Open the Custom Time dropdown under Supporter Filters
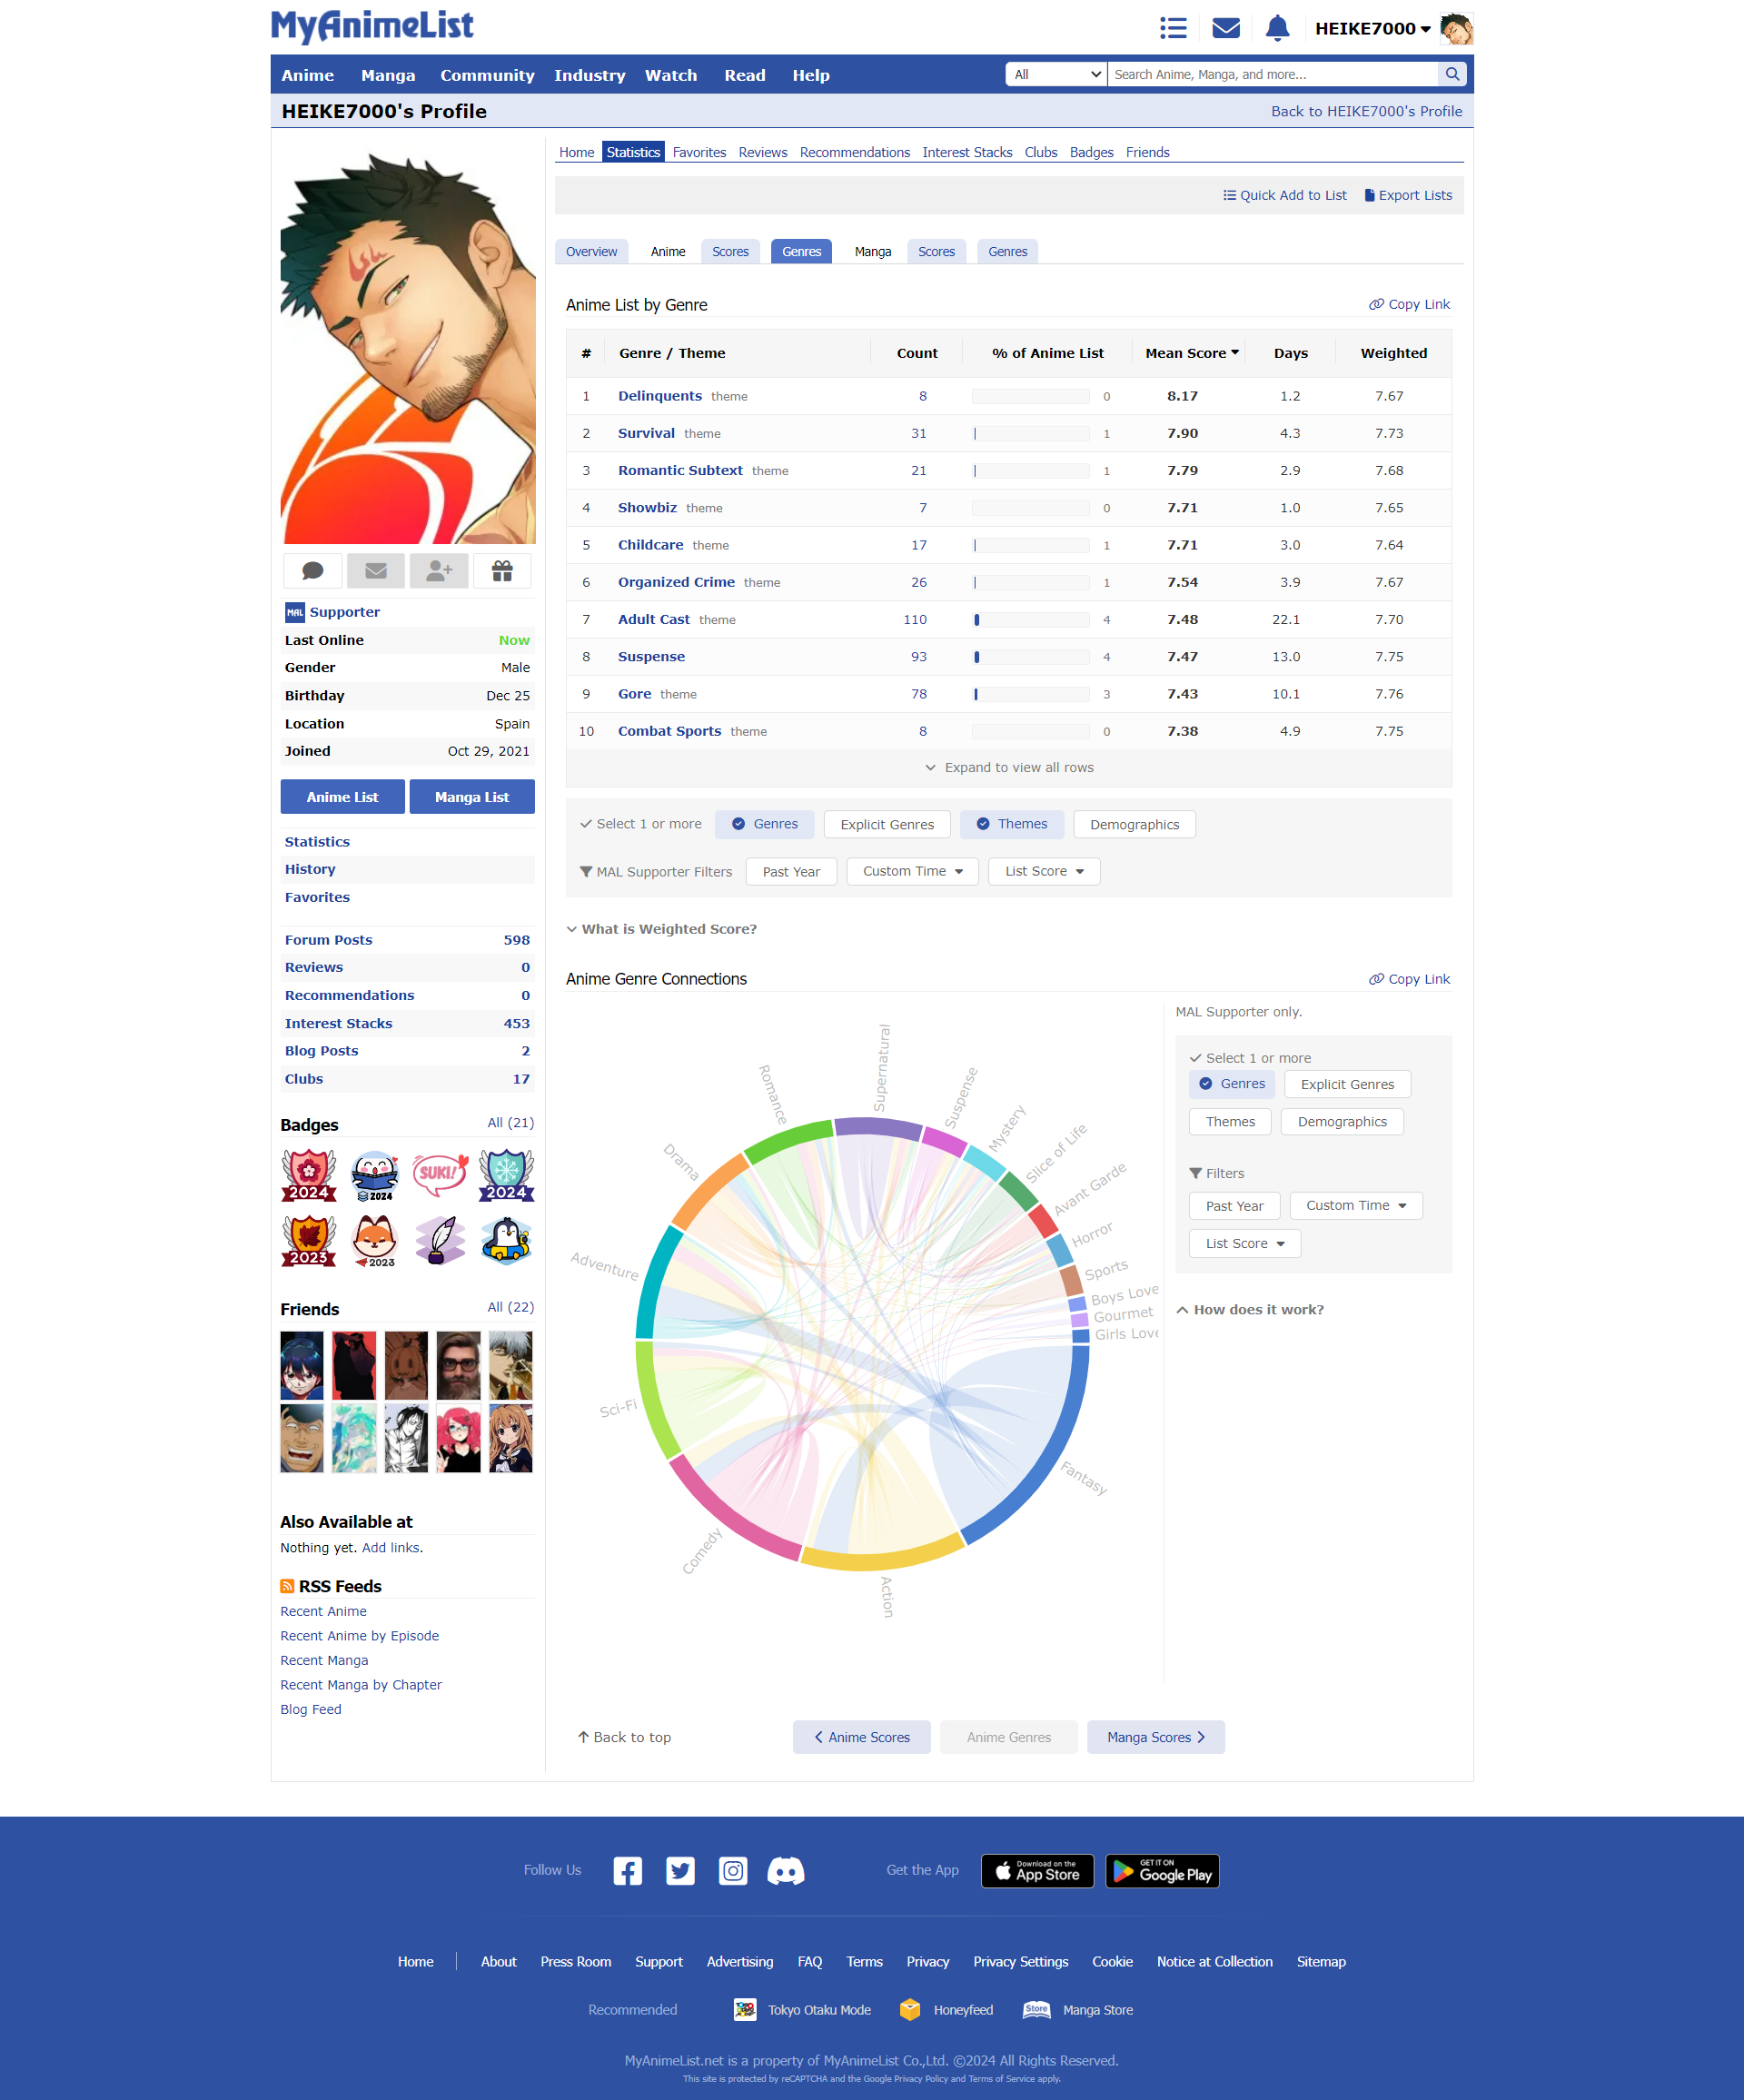Image resolution: width=1744 pixels, height=2100 pixels. click(x=912, y=871)
